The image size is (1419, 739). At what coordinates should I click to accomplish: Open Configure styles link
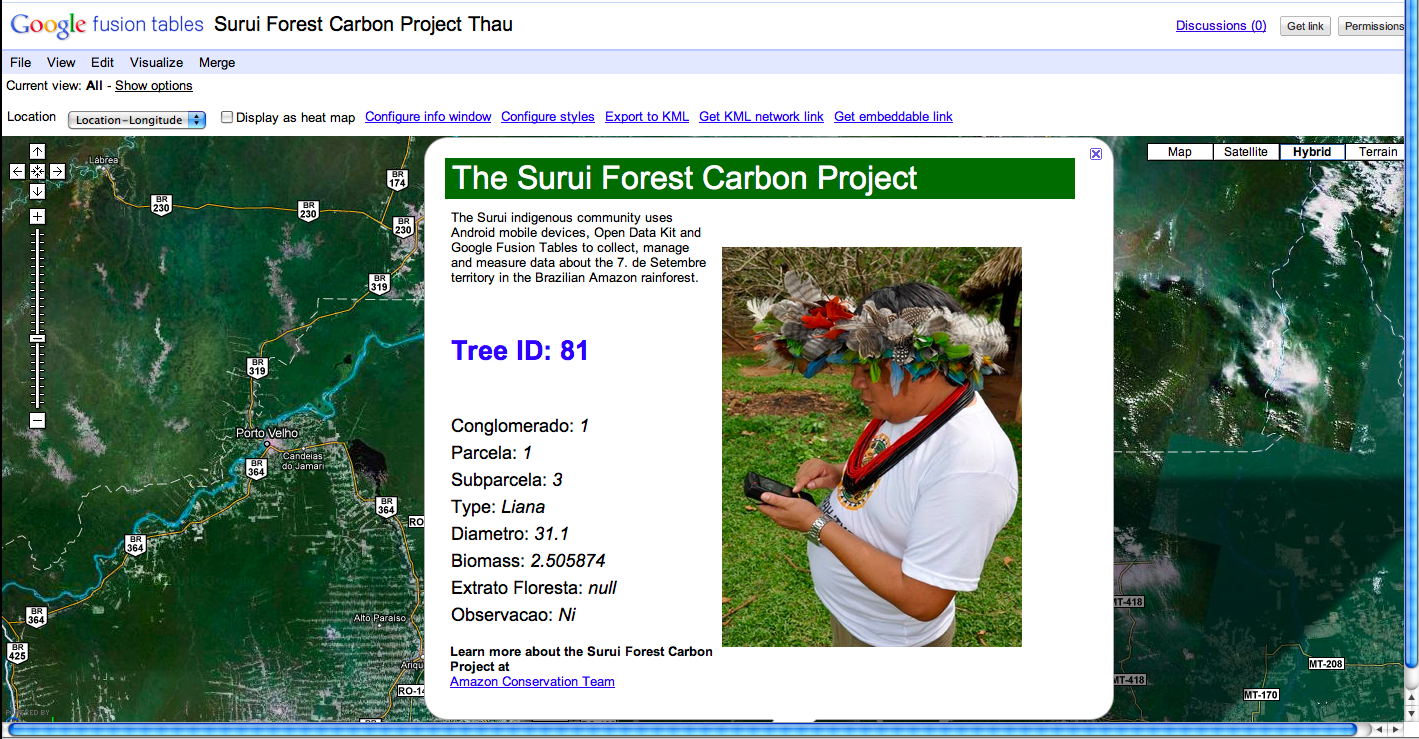[548, 117]
